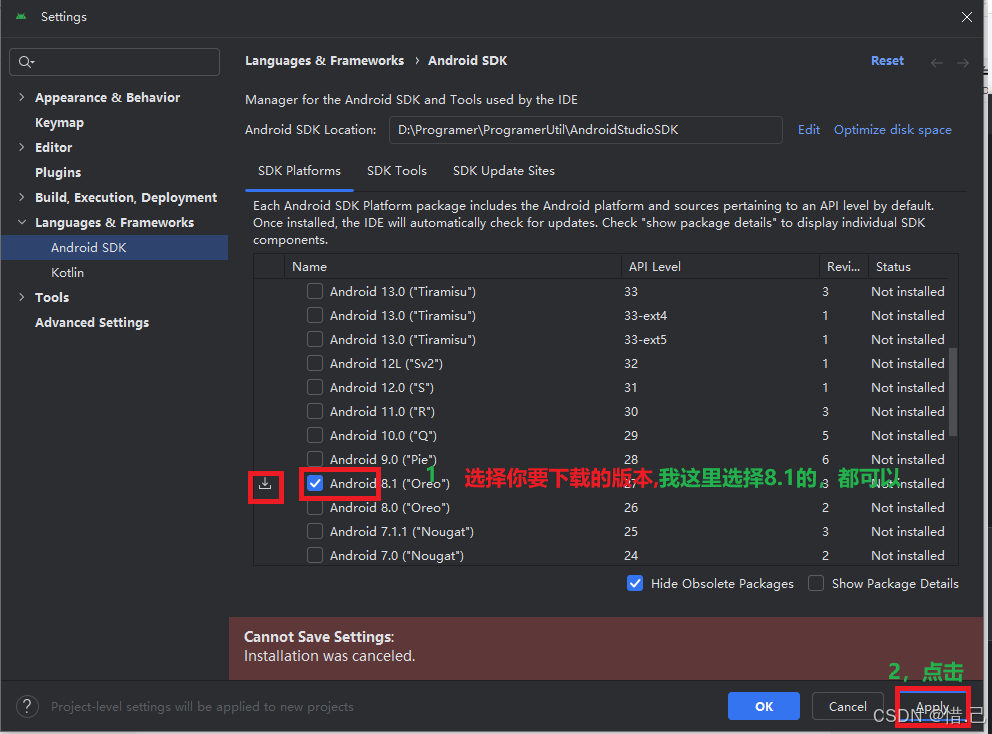Viewport: 992px width, 734px height.
Task: Switch to SDK Tools tab
Action: [x=397, y=171]
